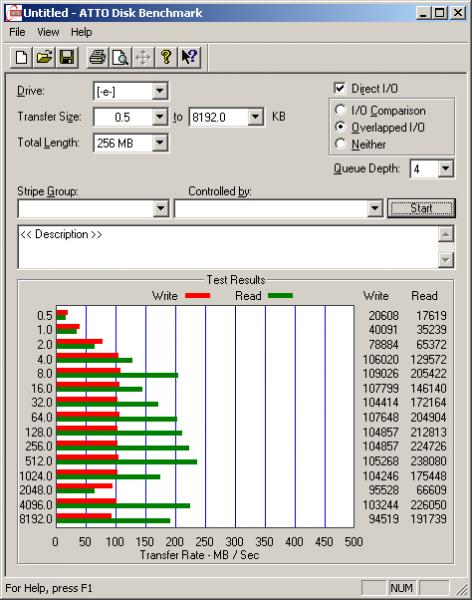Print results with the printer icon
472x600 pixels.
click(x=98, y=58)
